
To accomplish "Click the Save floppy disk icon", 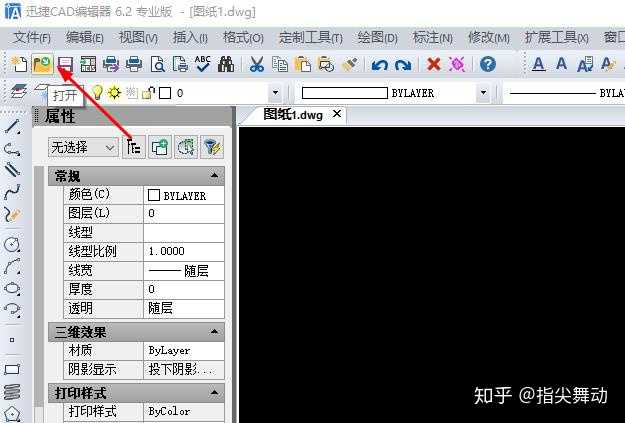I will pos(65,64).
